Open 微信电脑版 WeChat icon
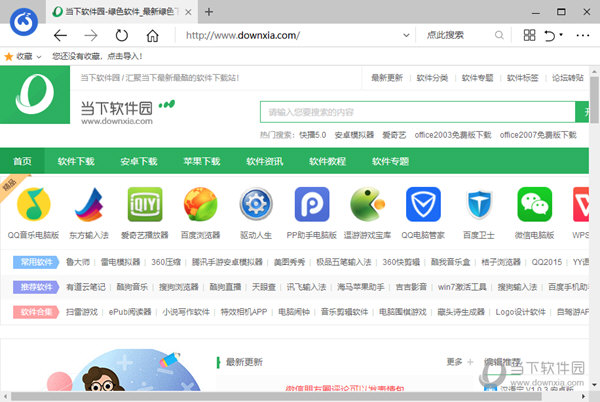600x402 pixels. (x=535, y=204)
